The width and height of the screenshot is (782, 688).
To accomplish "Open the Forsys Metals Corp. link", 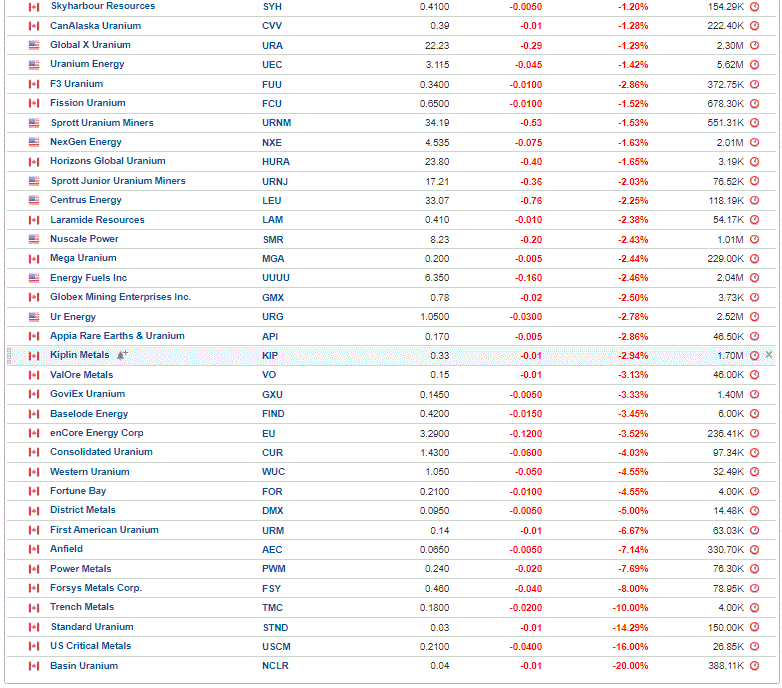I will tap(96, 588).
